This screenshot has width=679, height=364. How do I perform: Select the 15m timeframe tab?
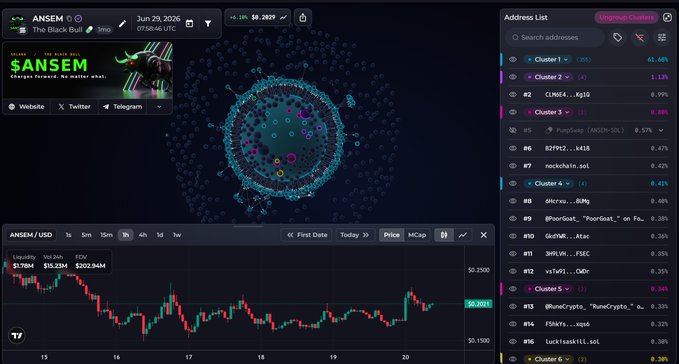pos(106,235)
